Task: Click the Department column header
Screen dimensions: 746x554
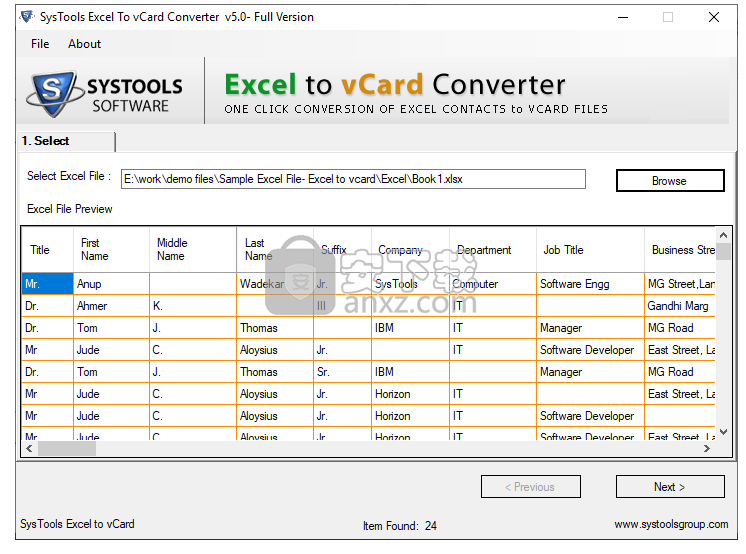Action: [x=492, y=250]
